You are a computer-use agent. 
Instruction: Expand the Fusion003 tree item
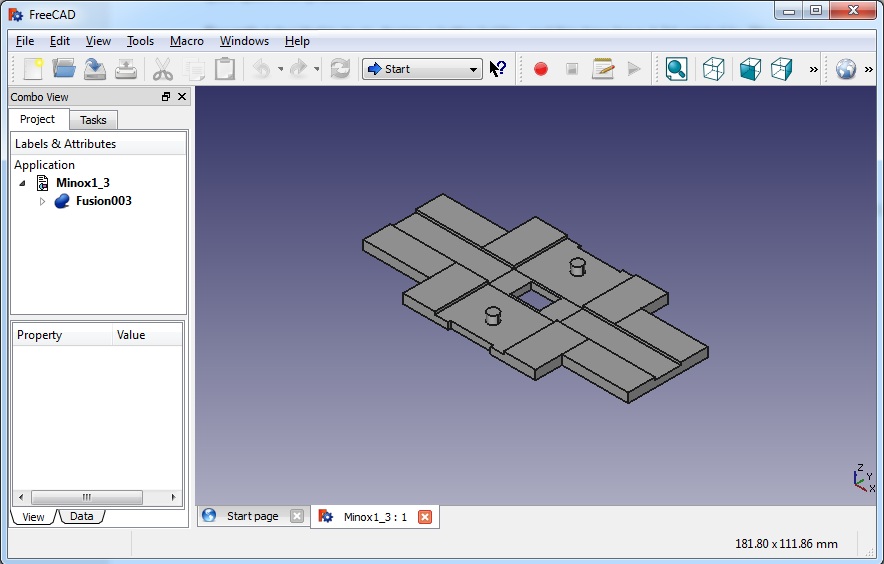[x=42, y=202]
